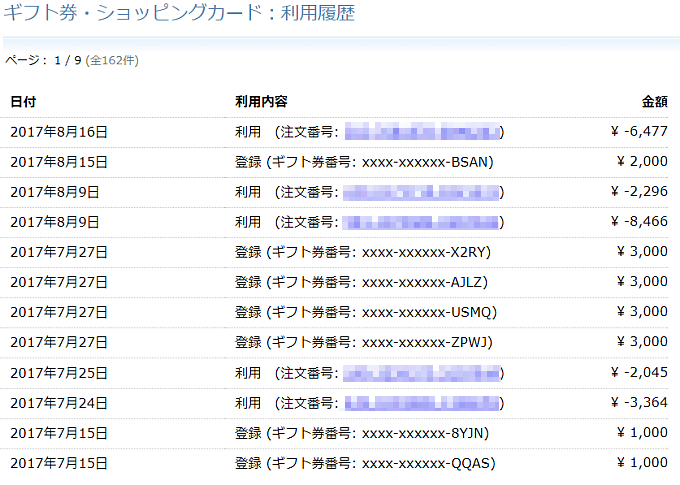Select date 2017年7月24日
The width and height of the screenshot is (680, 485).
[59, 403]
